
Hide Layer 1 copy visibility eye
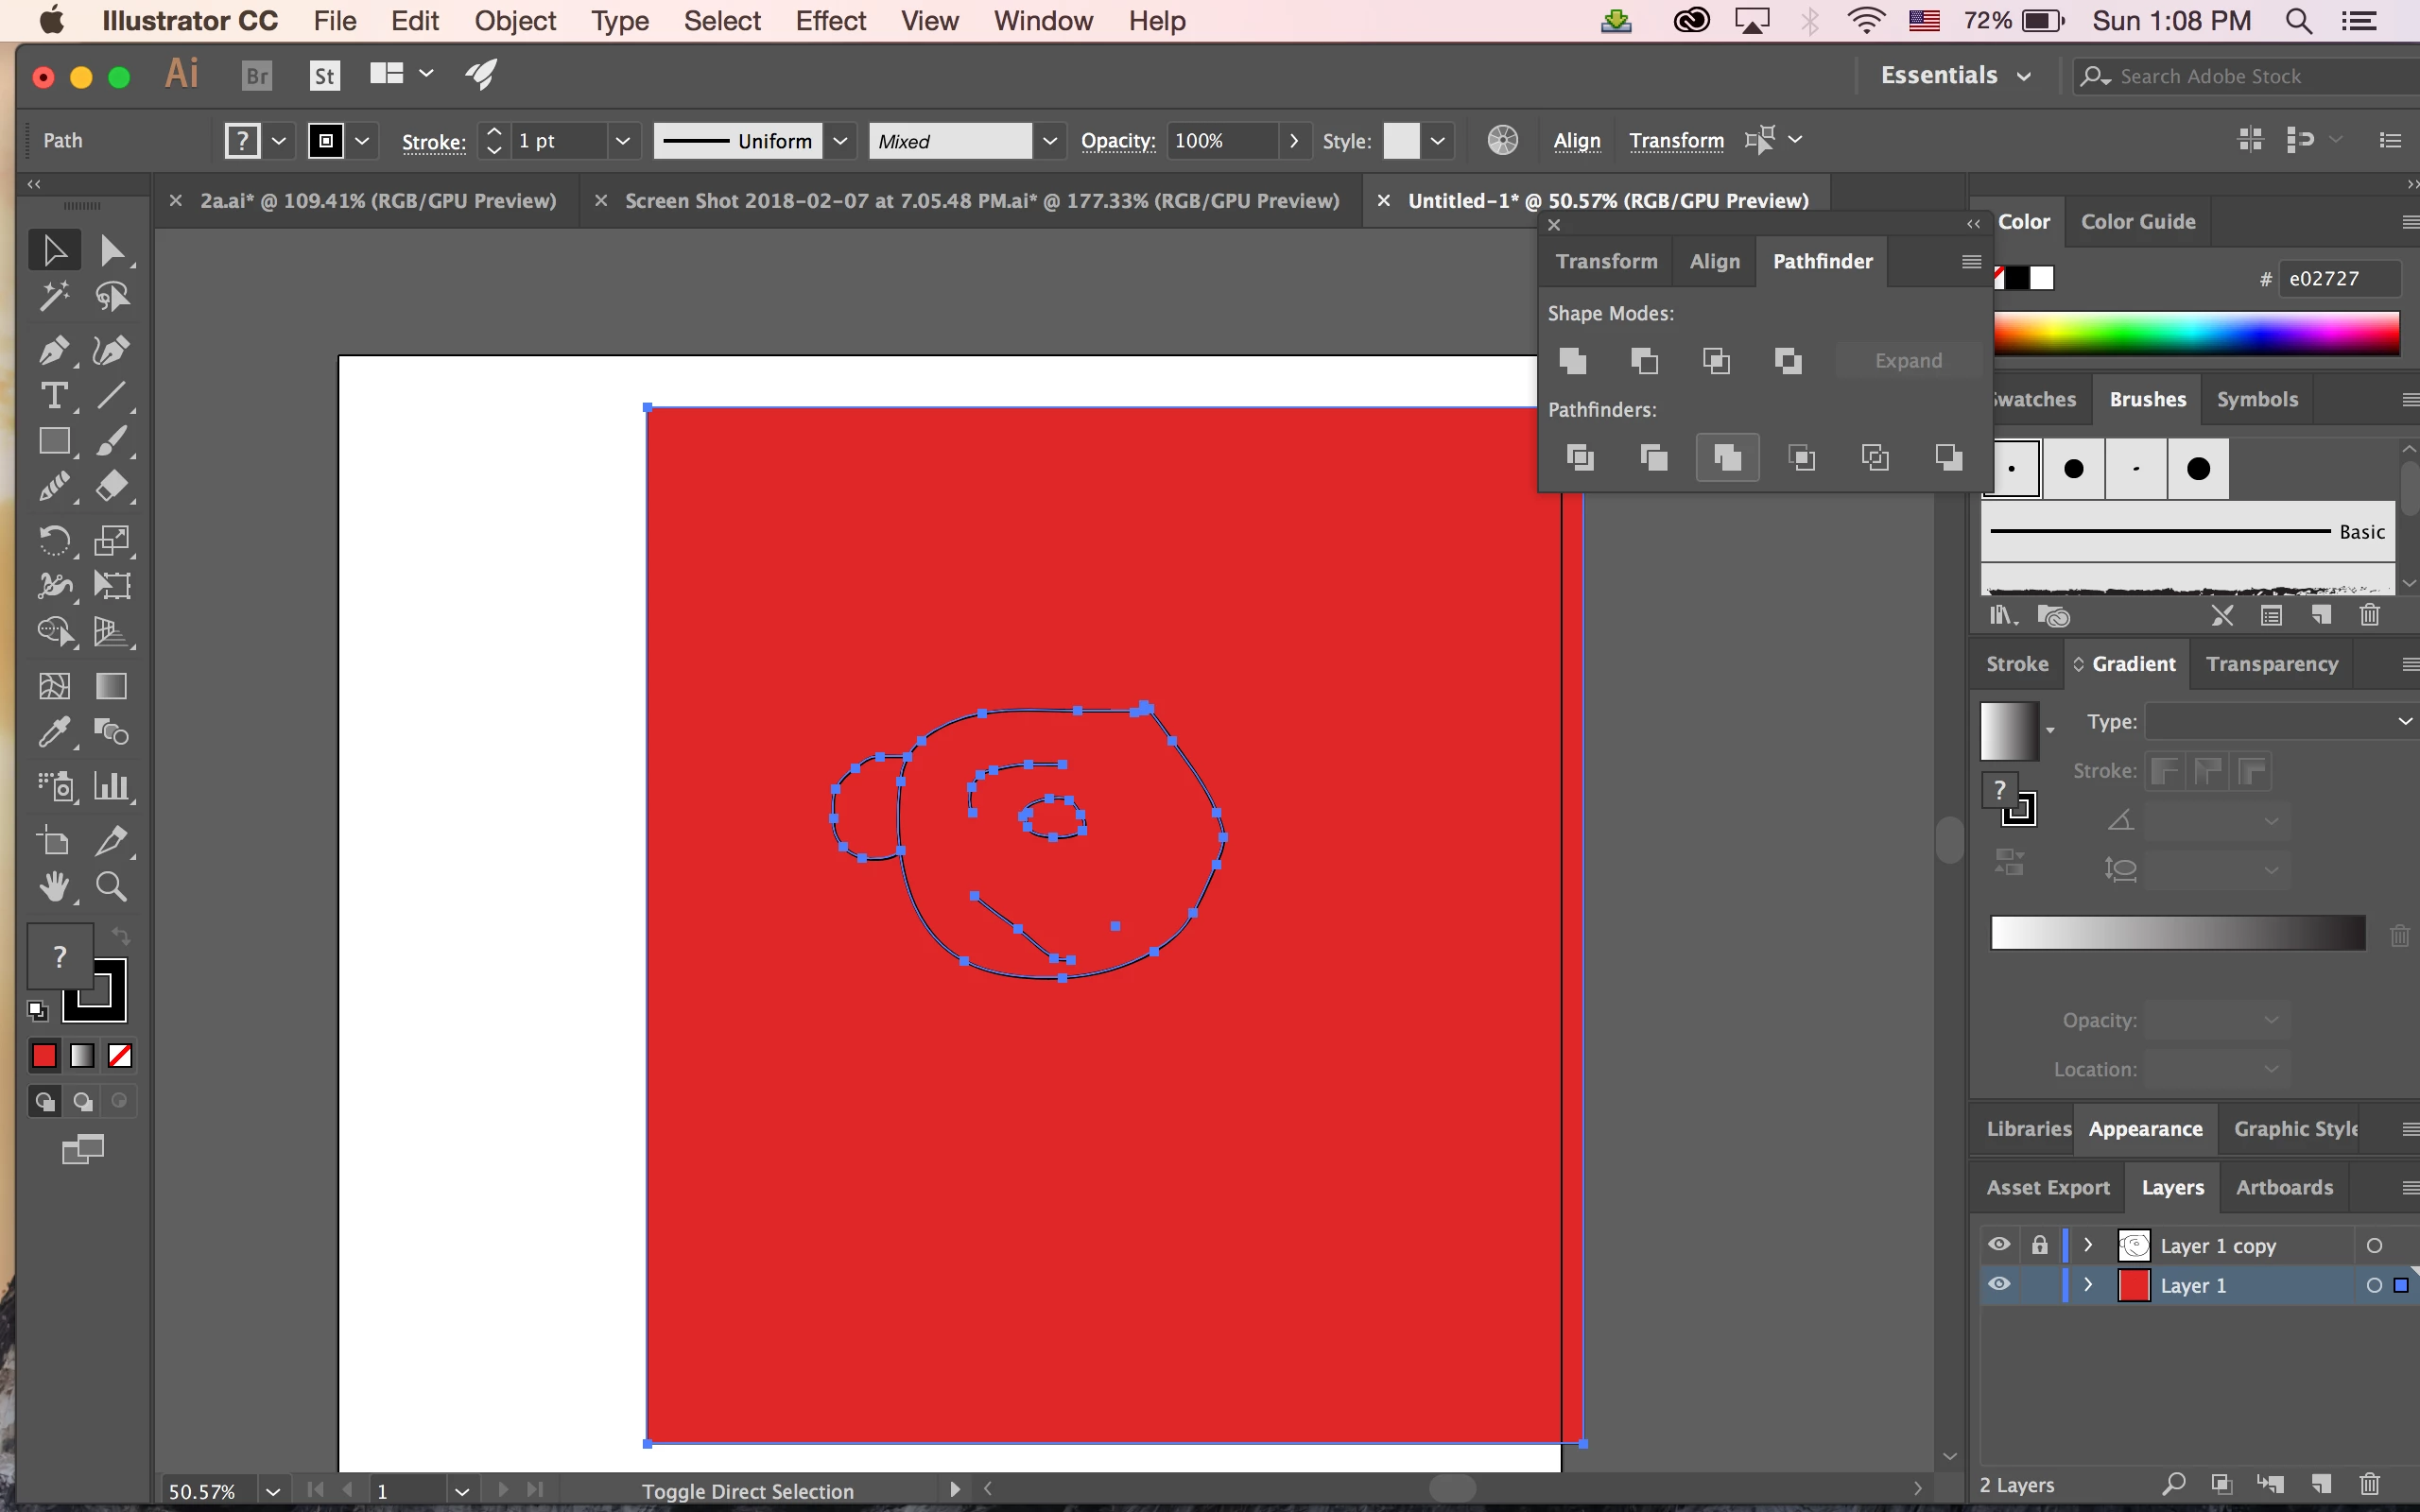tap(1998, 1245)
